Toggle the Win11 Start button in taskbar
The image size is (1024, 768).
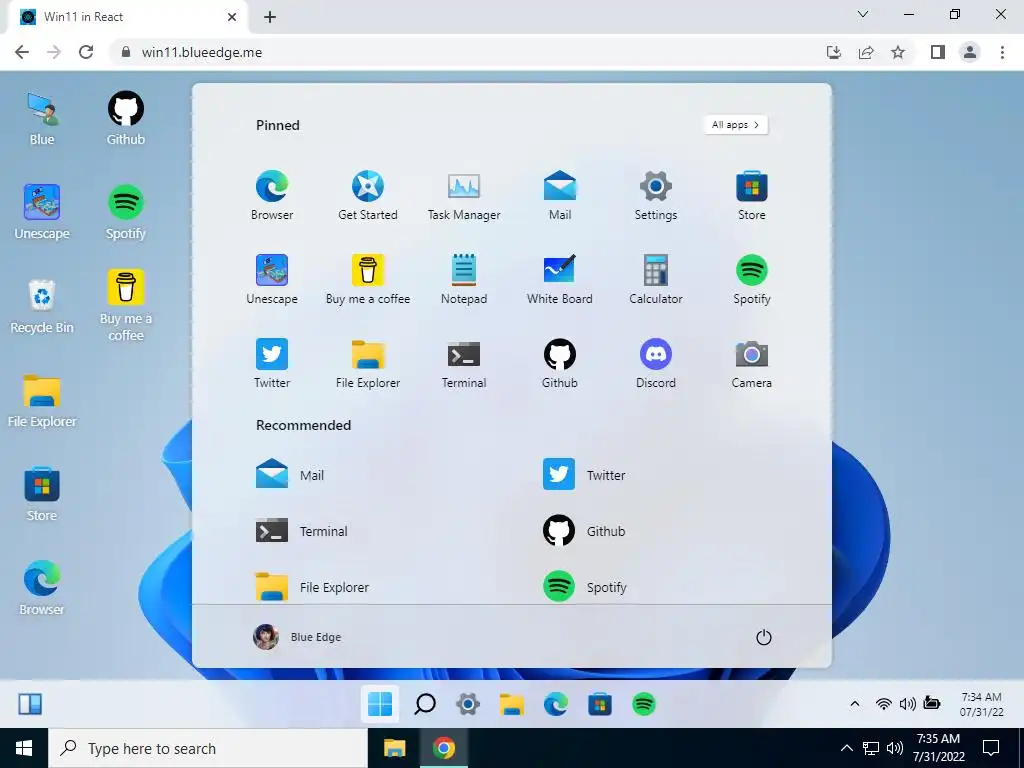coord(380,704)
